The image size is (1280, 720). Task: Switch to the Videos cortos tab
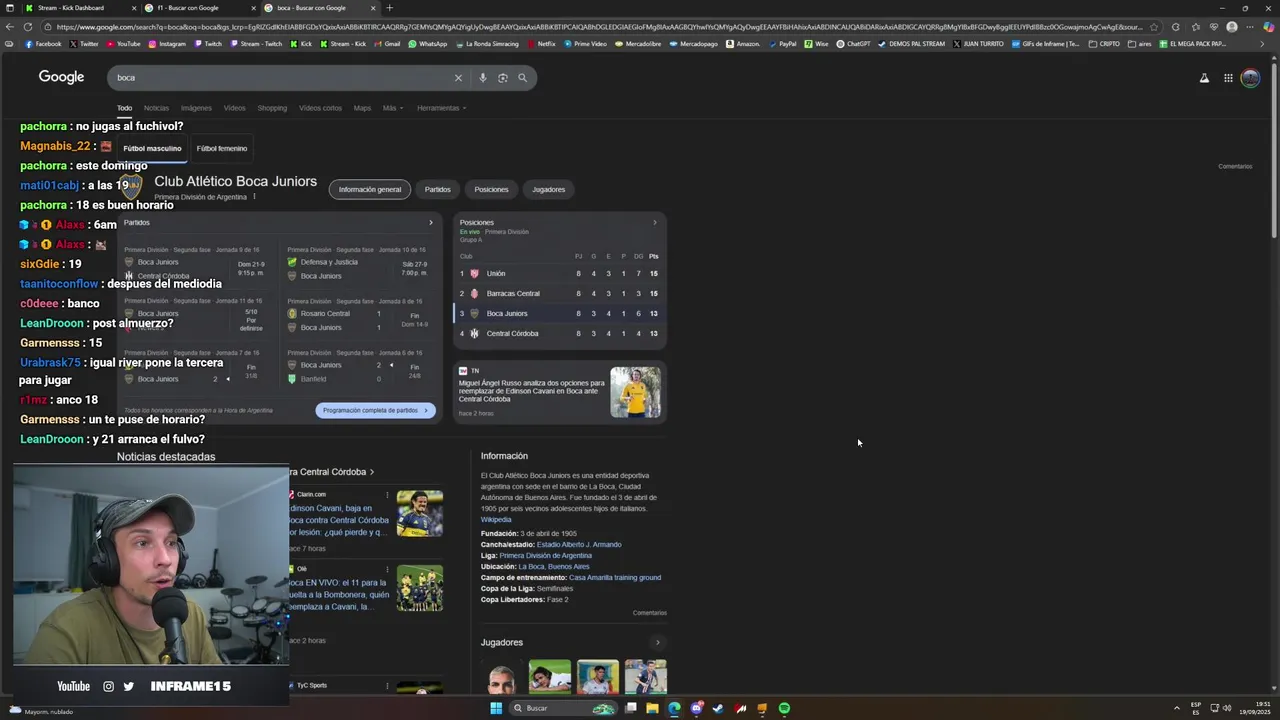tap(320, 108)
